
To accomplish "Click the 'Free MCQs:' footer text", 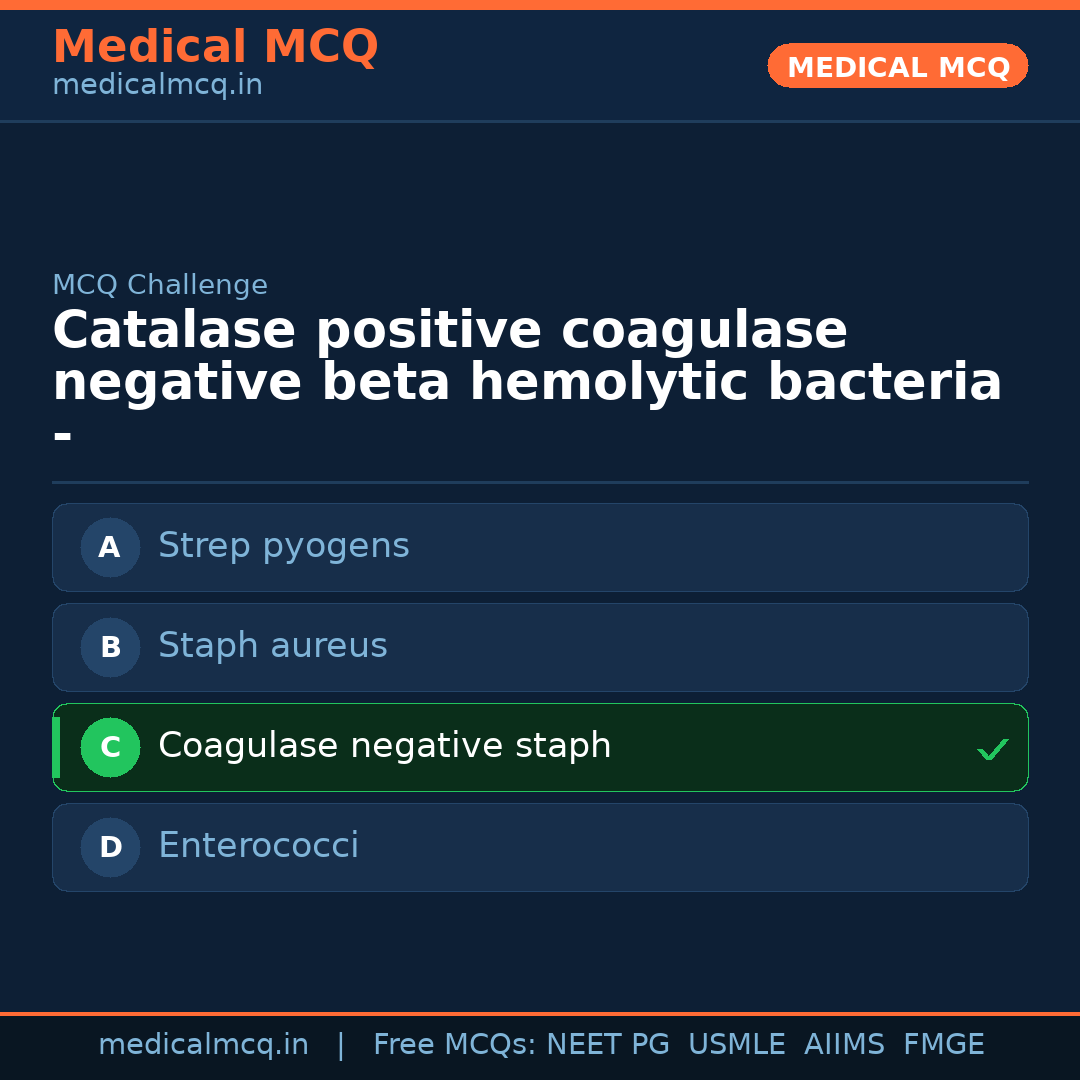I will (455, 1045).
